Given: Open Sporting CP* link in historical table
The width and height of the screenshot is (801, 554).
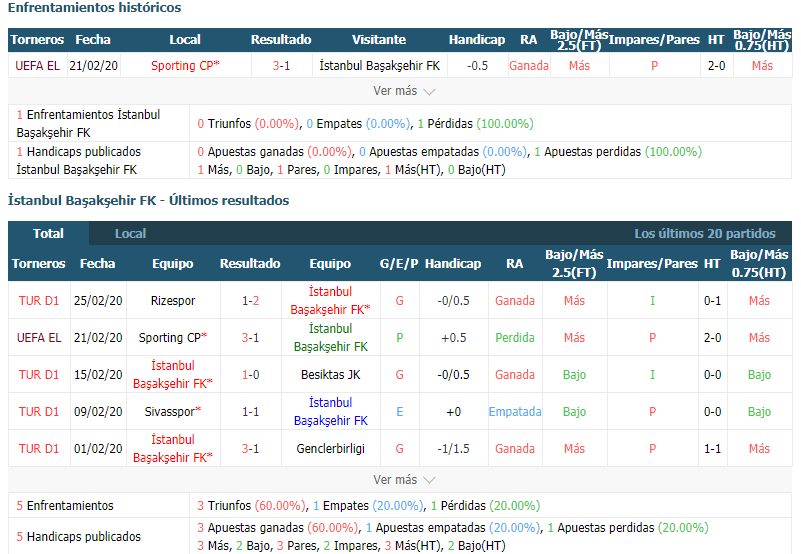Looking at the screenshot, I should click(x=185, y=65).
